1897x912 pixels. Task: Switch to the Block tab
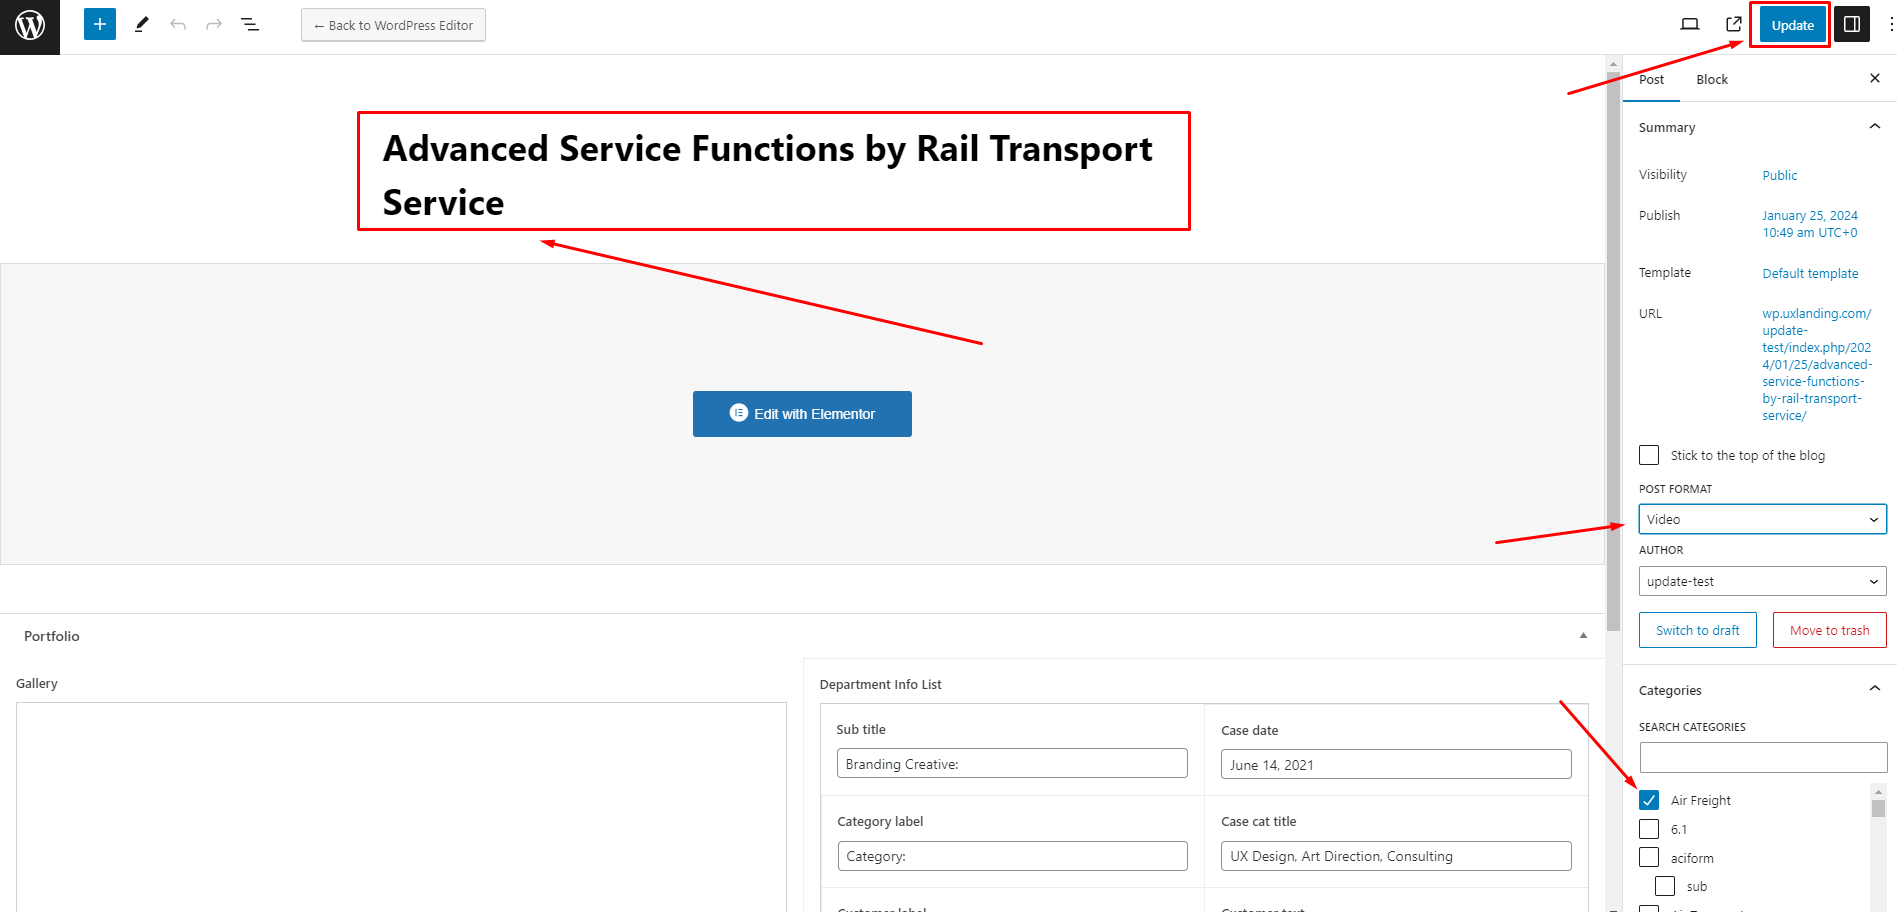[1712, 79]
